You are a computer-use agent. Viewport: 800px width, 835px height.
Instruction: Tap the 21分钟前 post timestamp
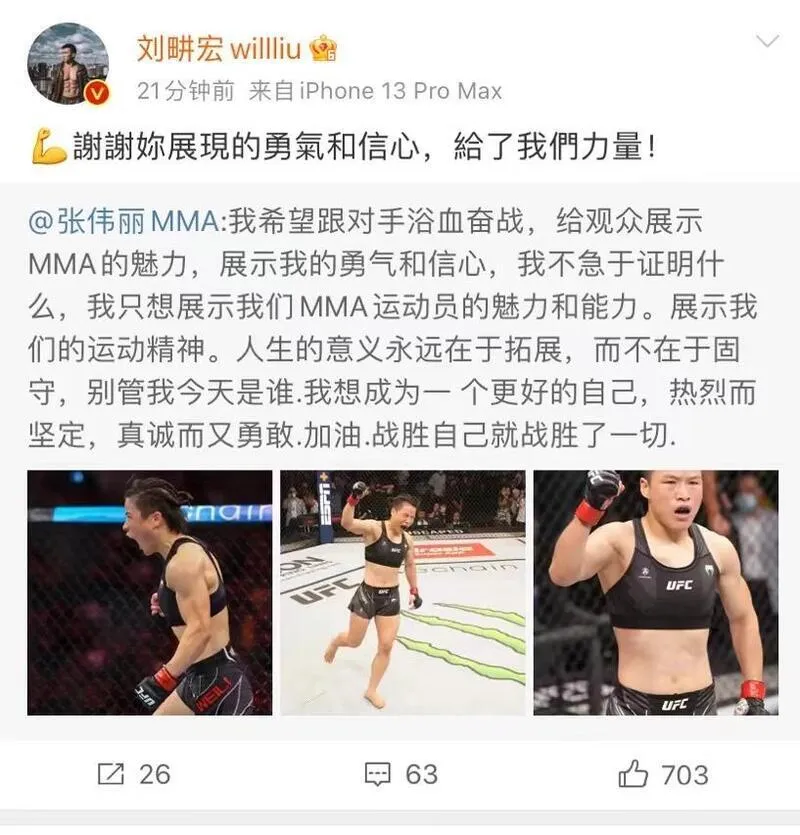tap(185, 91)
